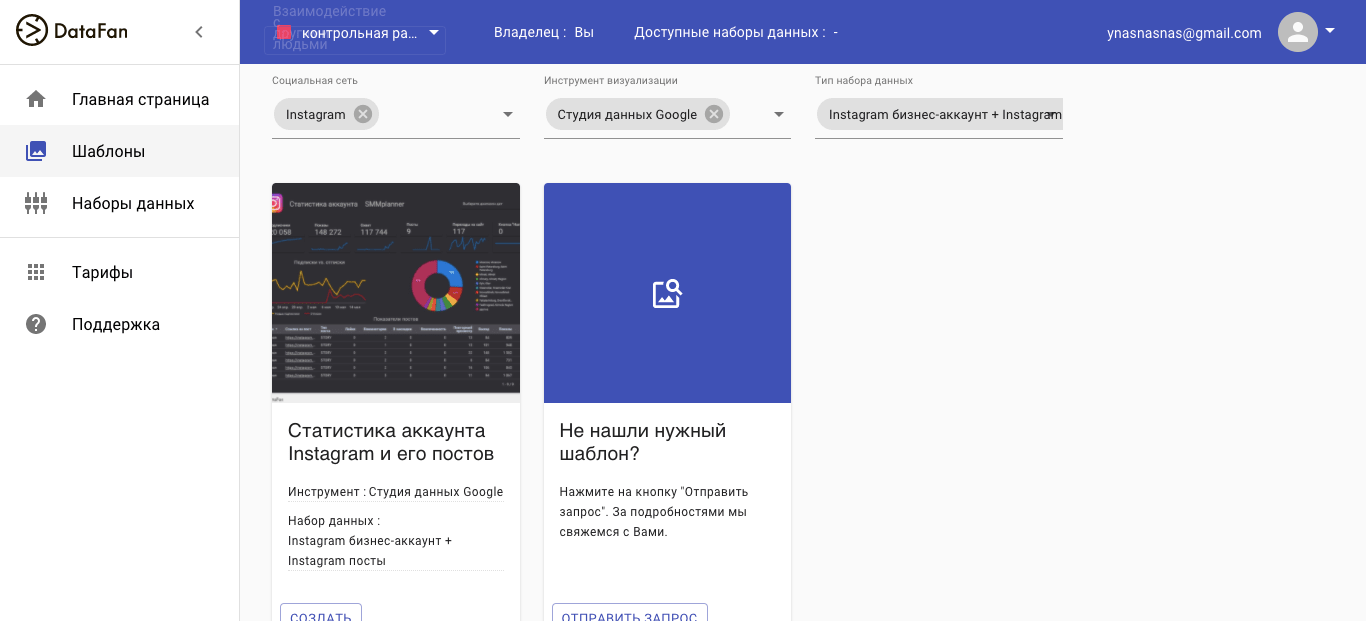The height and width of the screenshot is (621, 1366).
Task: Open the account dropdown arrow near avatar
Action: pyautogui.click(x=1330, y=31)
